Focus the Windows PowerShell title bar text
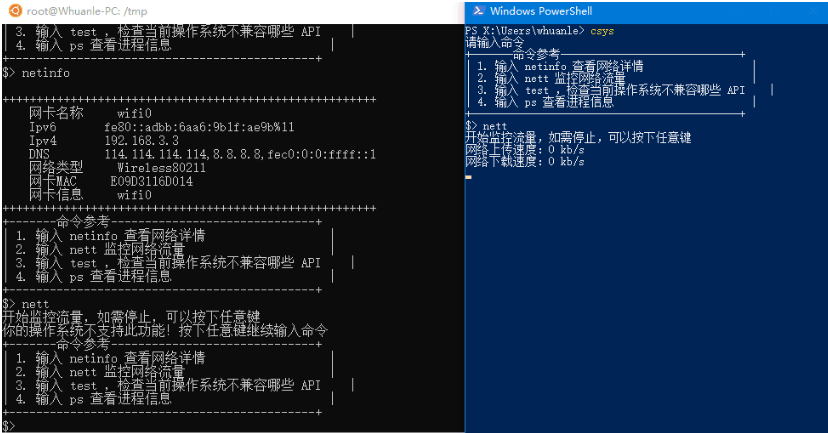 click(541, 11)
